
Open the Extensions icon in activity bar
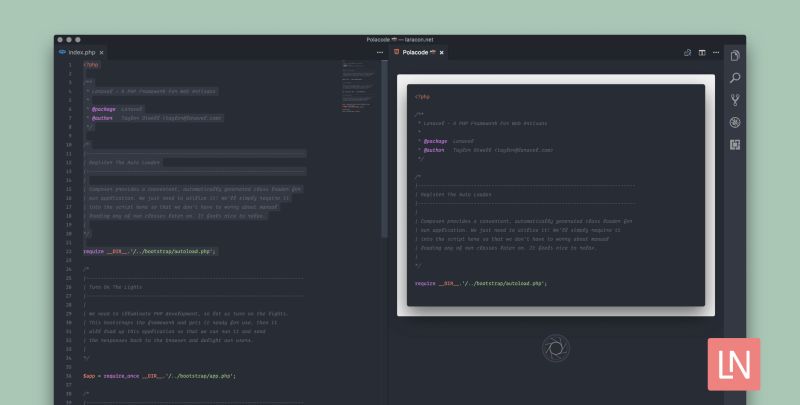pos(735,145)
